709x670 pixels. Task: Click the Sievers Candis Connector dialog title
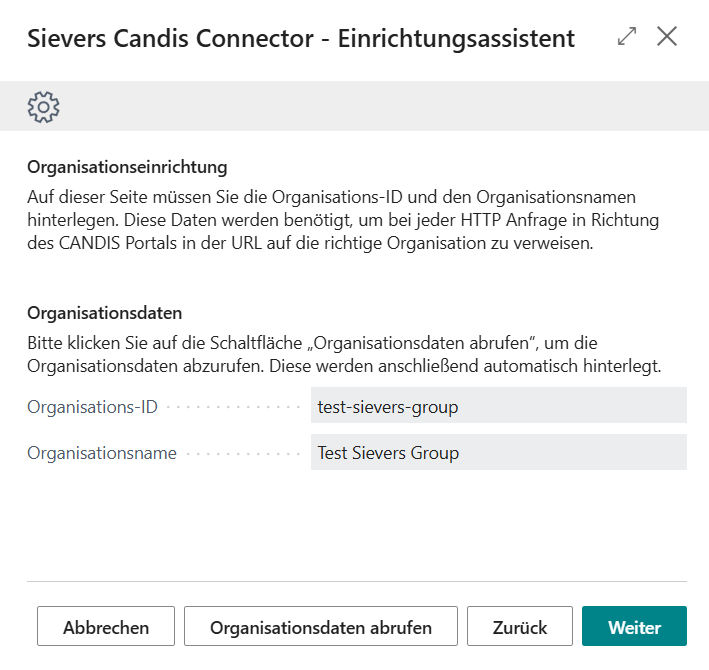[301, 39]
